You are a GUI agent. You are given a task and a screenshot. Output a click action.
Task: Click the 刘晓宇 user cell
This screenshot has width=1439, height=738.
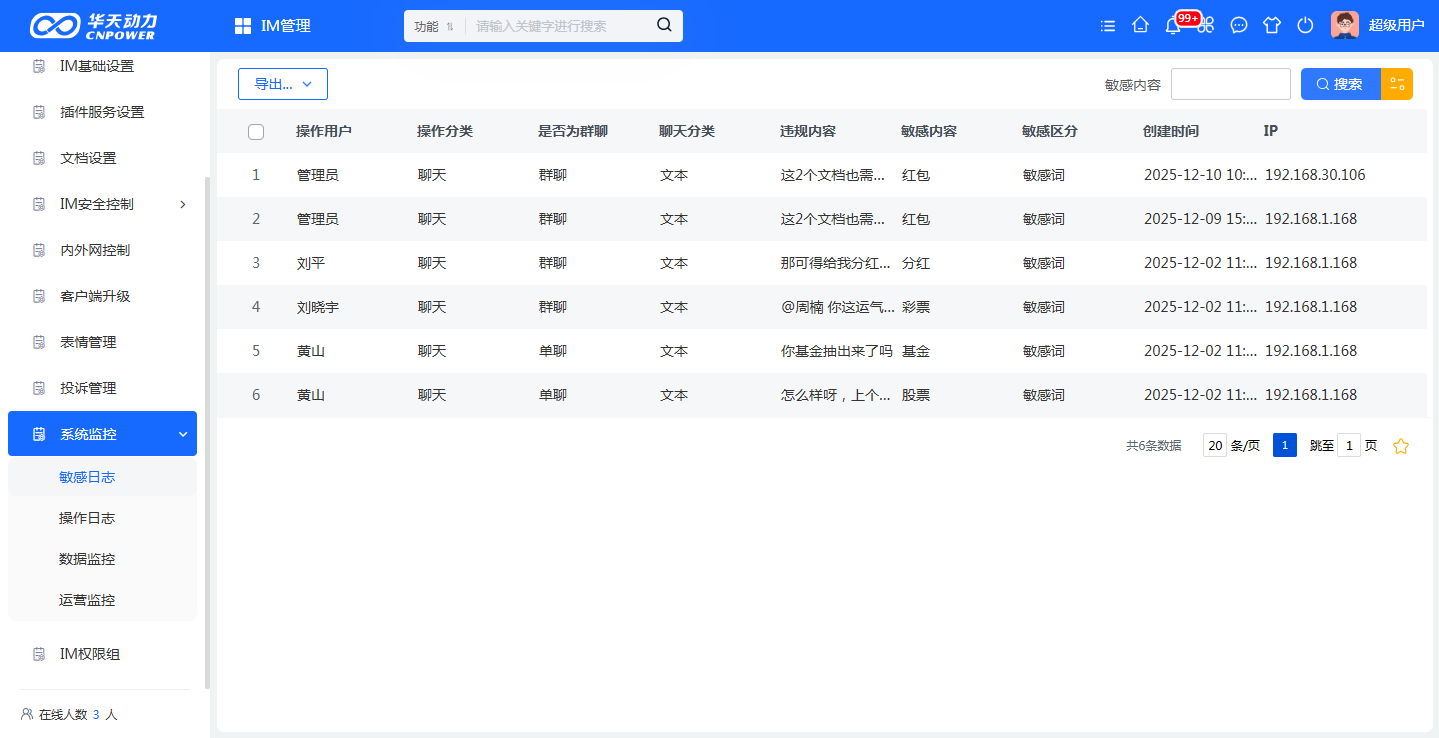pos(318,307)
